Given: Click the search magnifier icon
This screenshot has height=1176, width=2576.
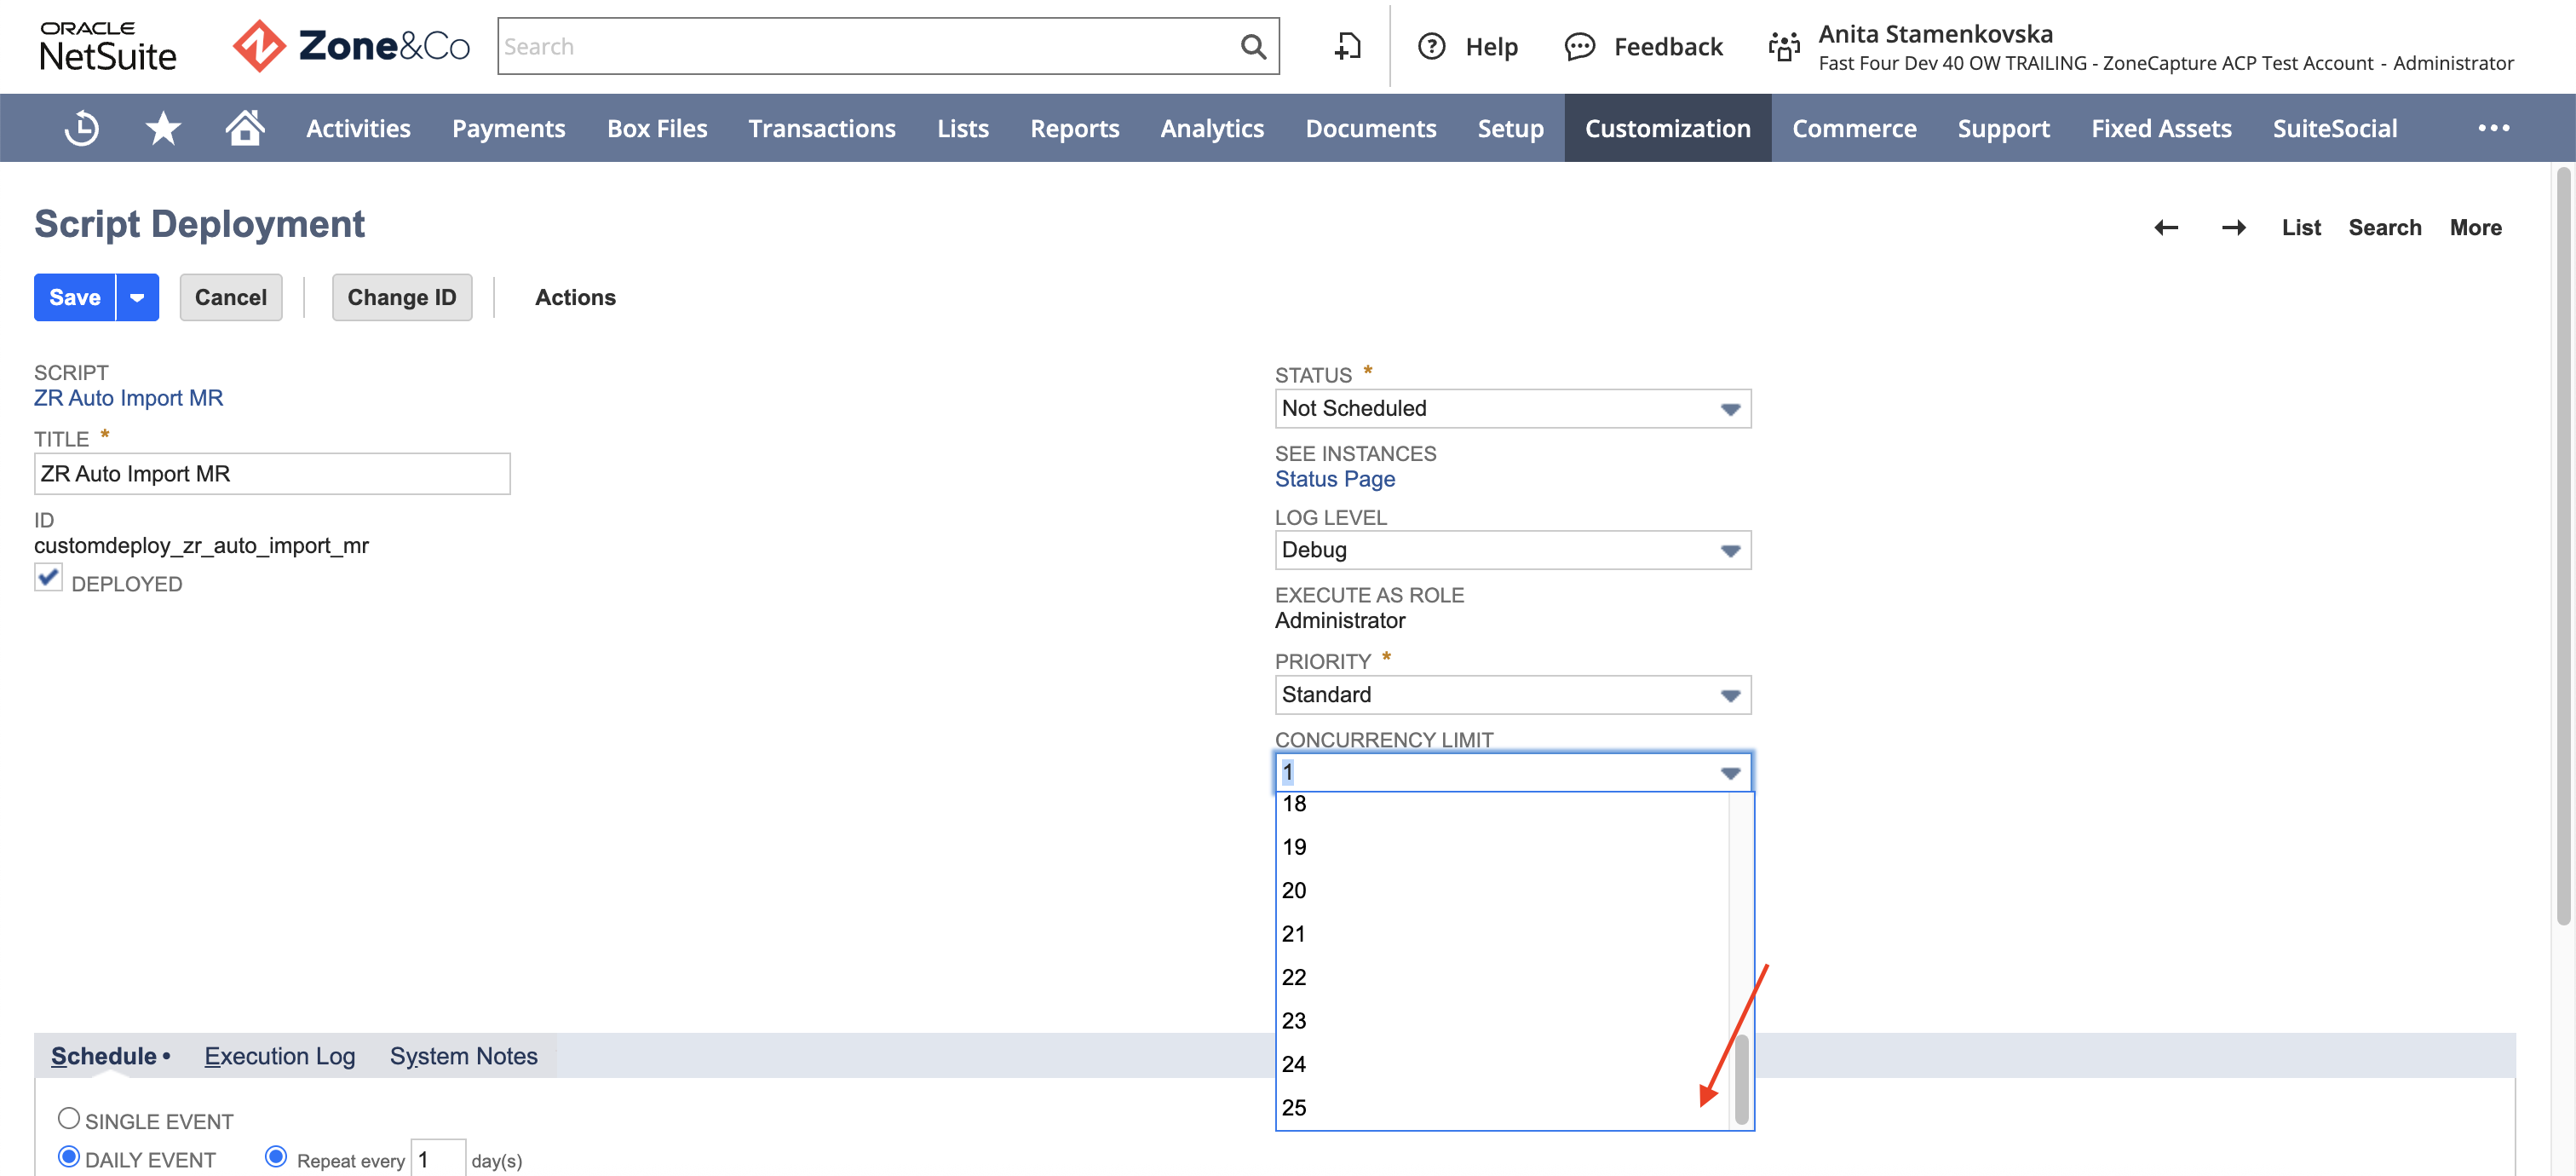Looking at the screenshot, I should [x=1253, y=46].
